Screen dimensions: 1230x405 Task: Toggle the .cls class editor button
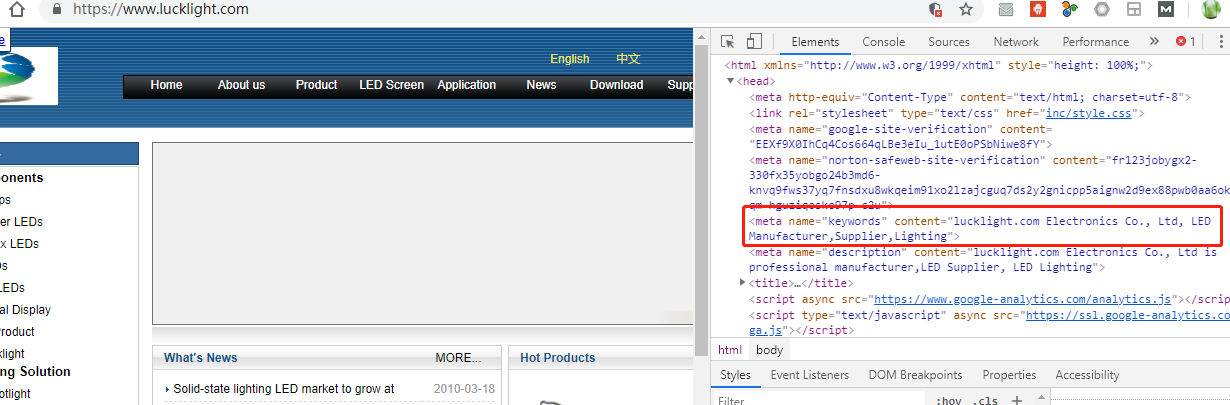[985, 400]
